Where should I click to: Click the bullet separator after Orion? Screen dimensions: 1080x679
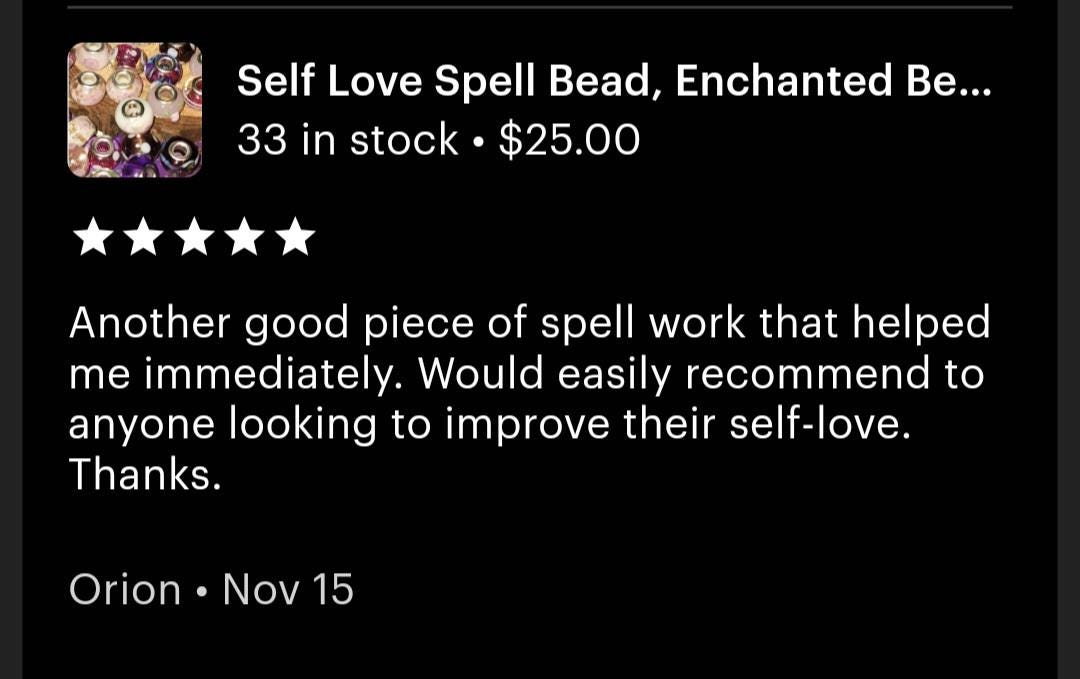(202, 592)
